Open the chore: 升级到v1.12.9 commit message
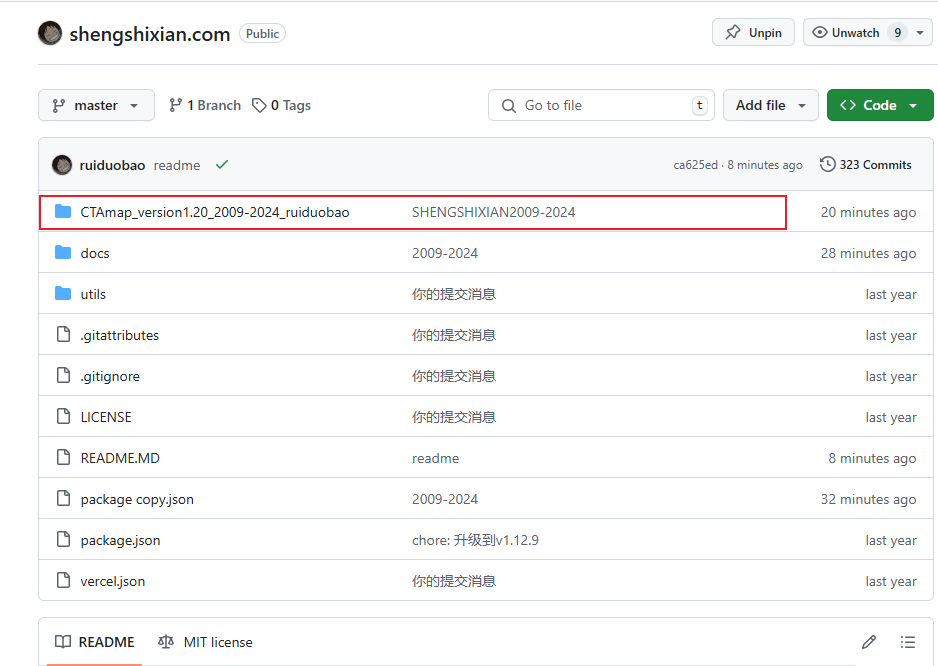 point(476,540)
